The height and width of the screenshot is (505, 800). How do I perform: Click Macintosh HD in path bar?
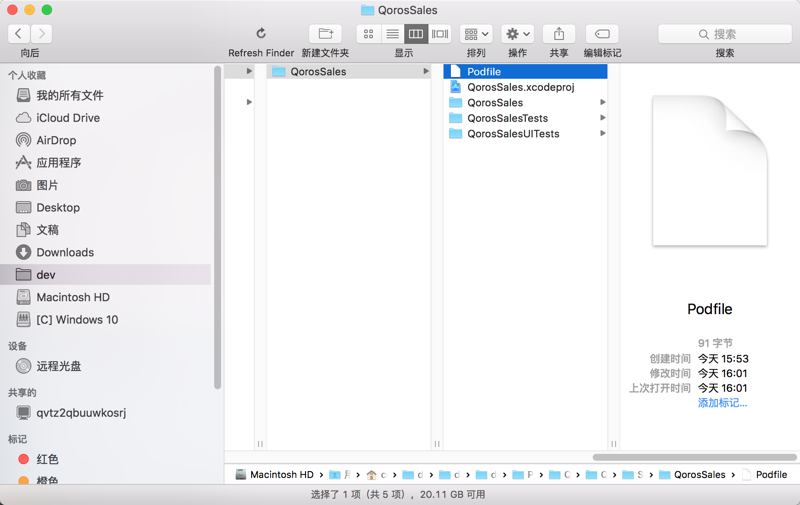[x=274, y=474]
